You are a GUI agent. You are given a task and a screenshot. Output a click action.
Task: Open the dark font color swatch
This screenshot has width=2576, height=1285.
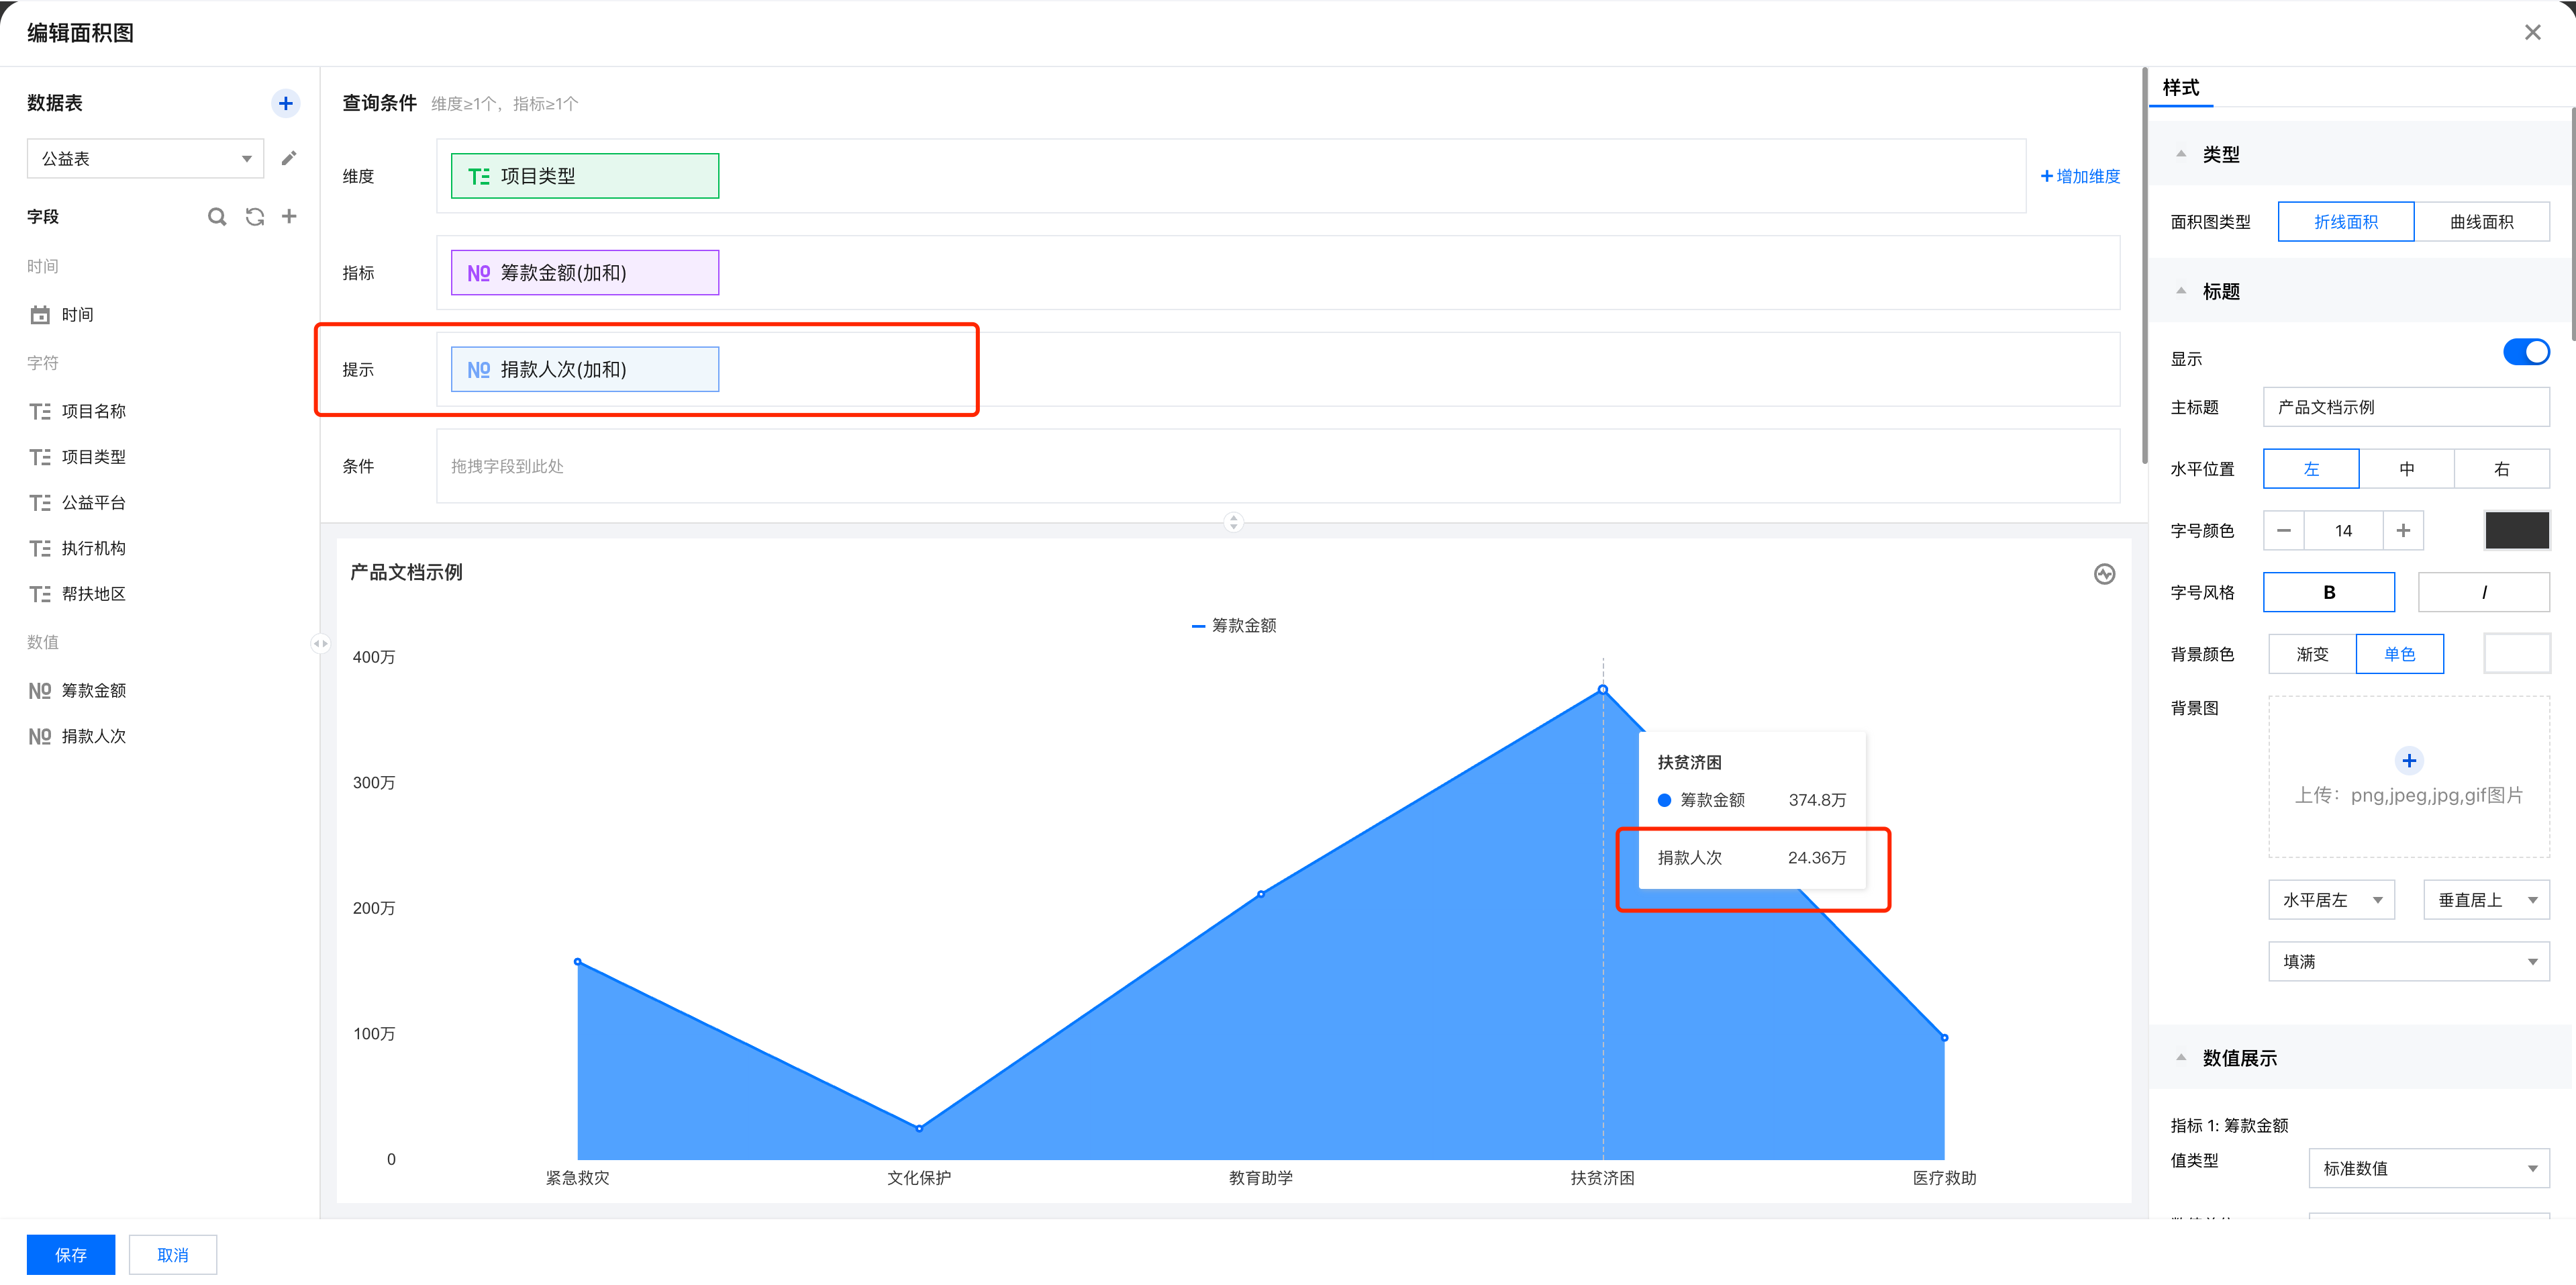click(2516, 530)
